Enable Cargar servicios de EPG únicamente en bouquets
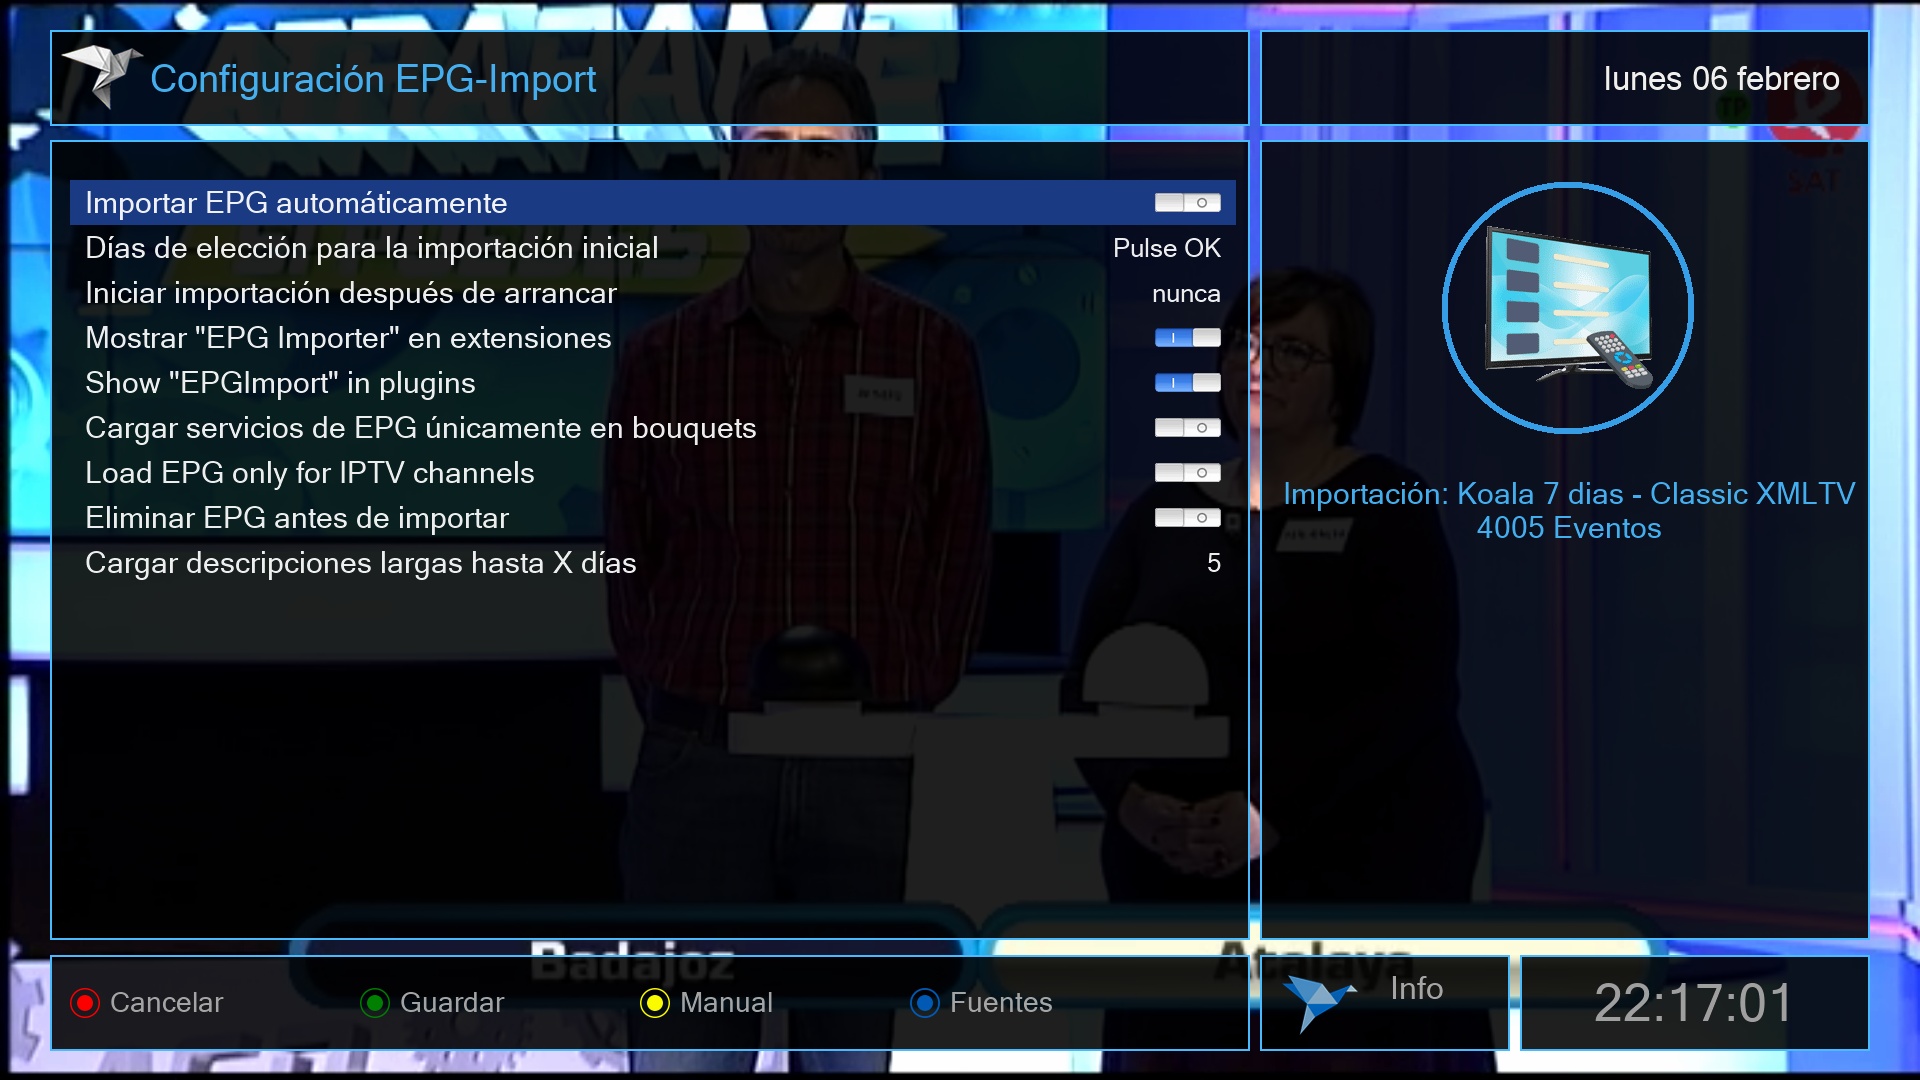This screenshot has width=1920, height=1080. click(1187, 428)
